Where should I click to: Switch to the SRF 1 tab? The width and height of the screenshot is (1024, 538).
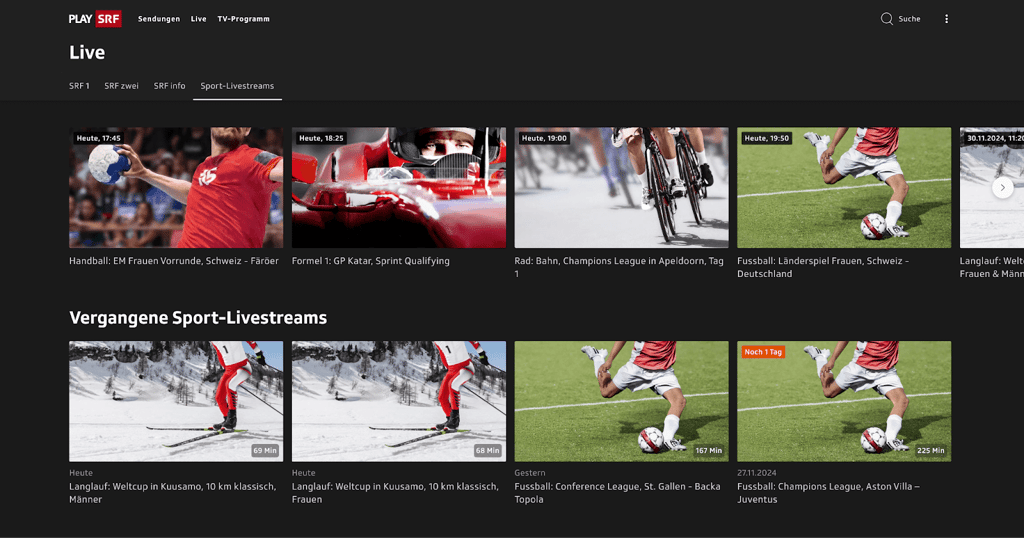tap(80, 86)
